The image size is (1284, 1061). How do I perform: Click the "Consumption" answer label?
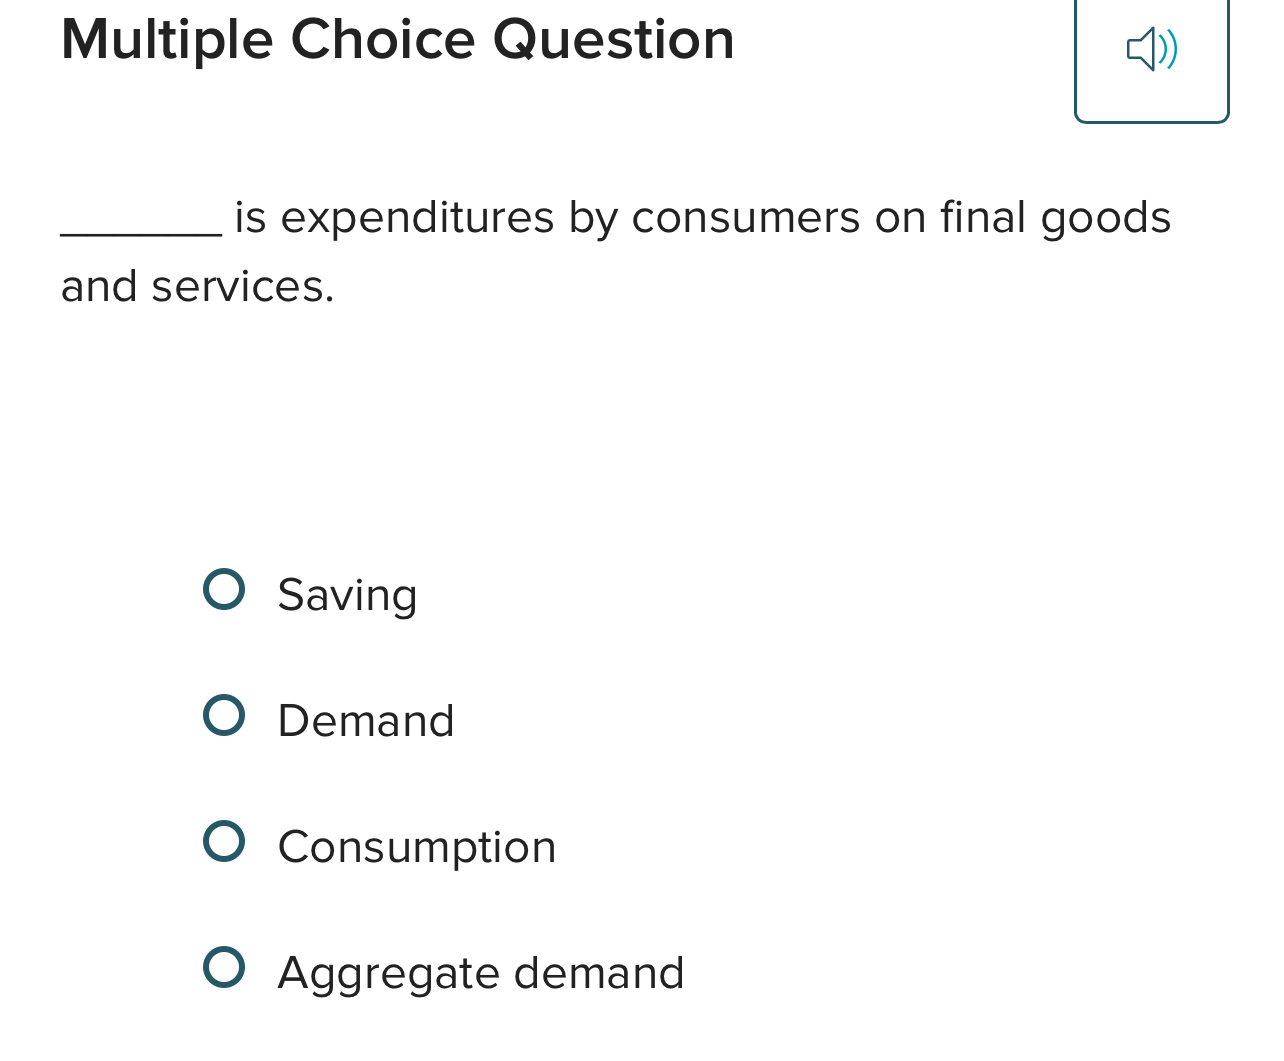point(416,846)
